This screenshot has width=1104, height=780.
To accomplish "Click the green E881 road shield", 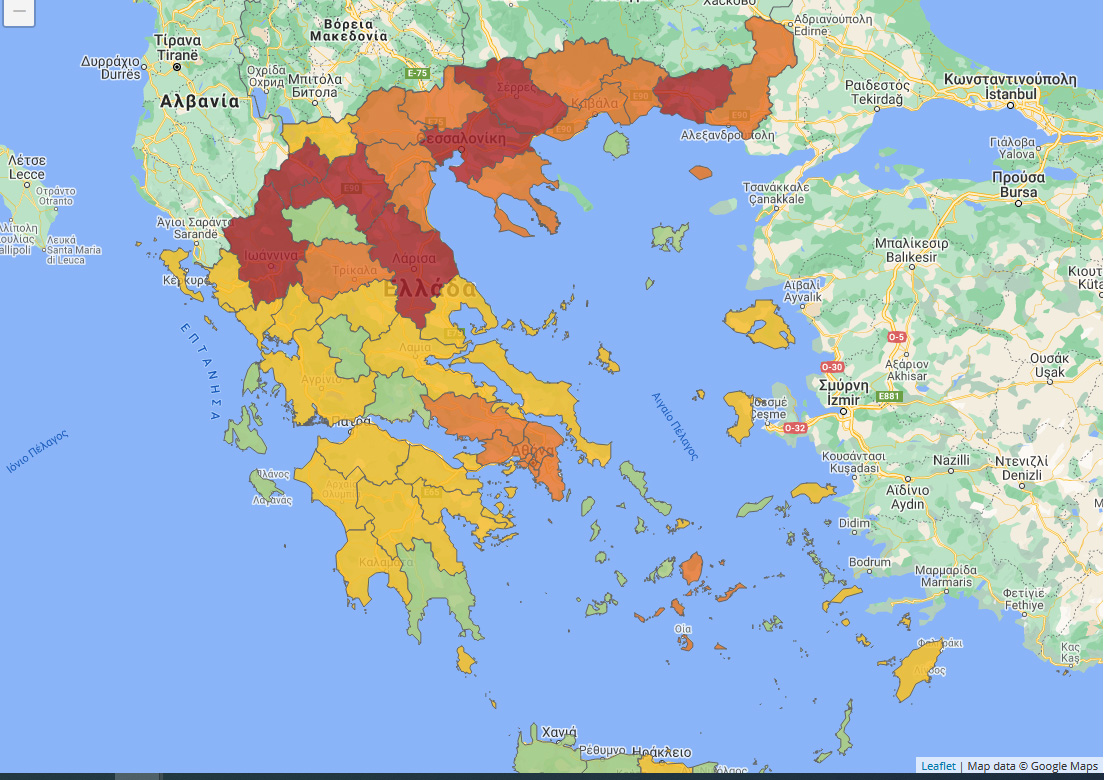I will click(x=889, y=396).
